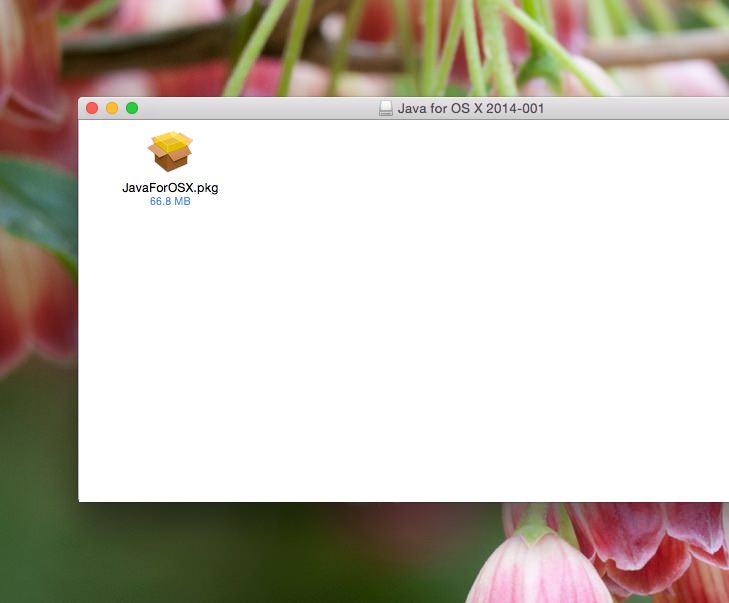
Task: Click the JavaForOSX.pkg file name label
Action: 170,188
